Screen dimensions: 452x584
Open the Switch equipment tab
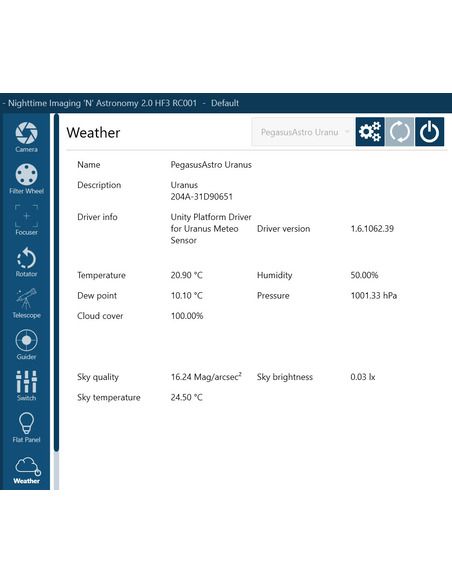pyautogui.click(x=26, y=386)
